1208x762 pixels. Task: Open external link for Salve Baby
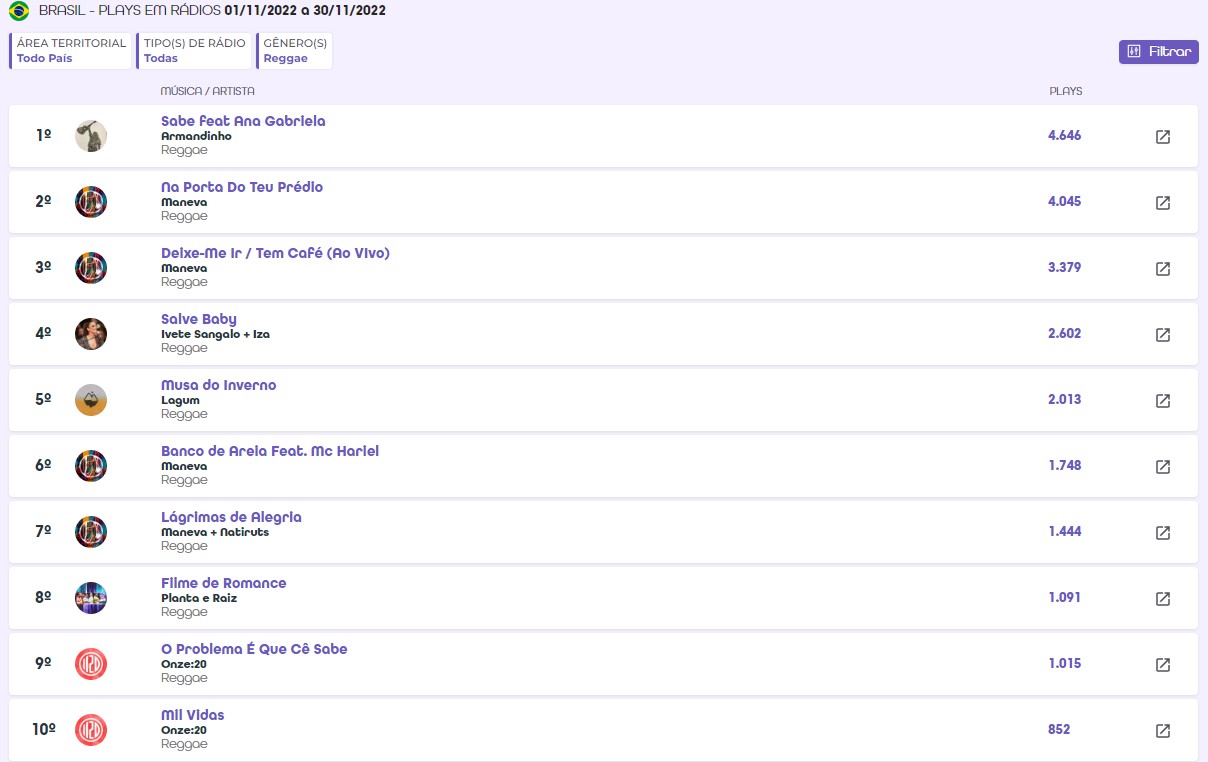pyautogui.click(x=1163, y=334)
